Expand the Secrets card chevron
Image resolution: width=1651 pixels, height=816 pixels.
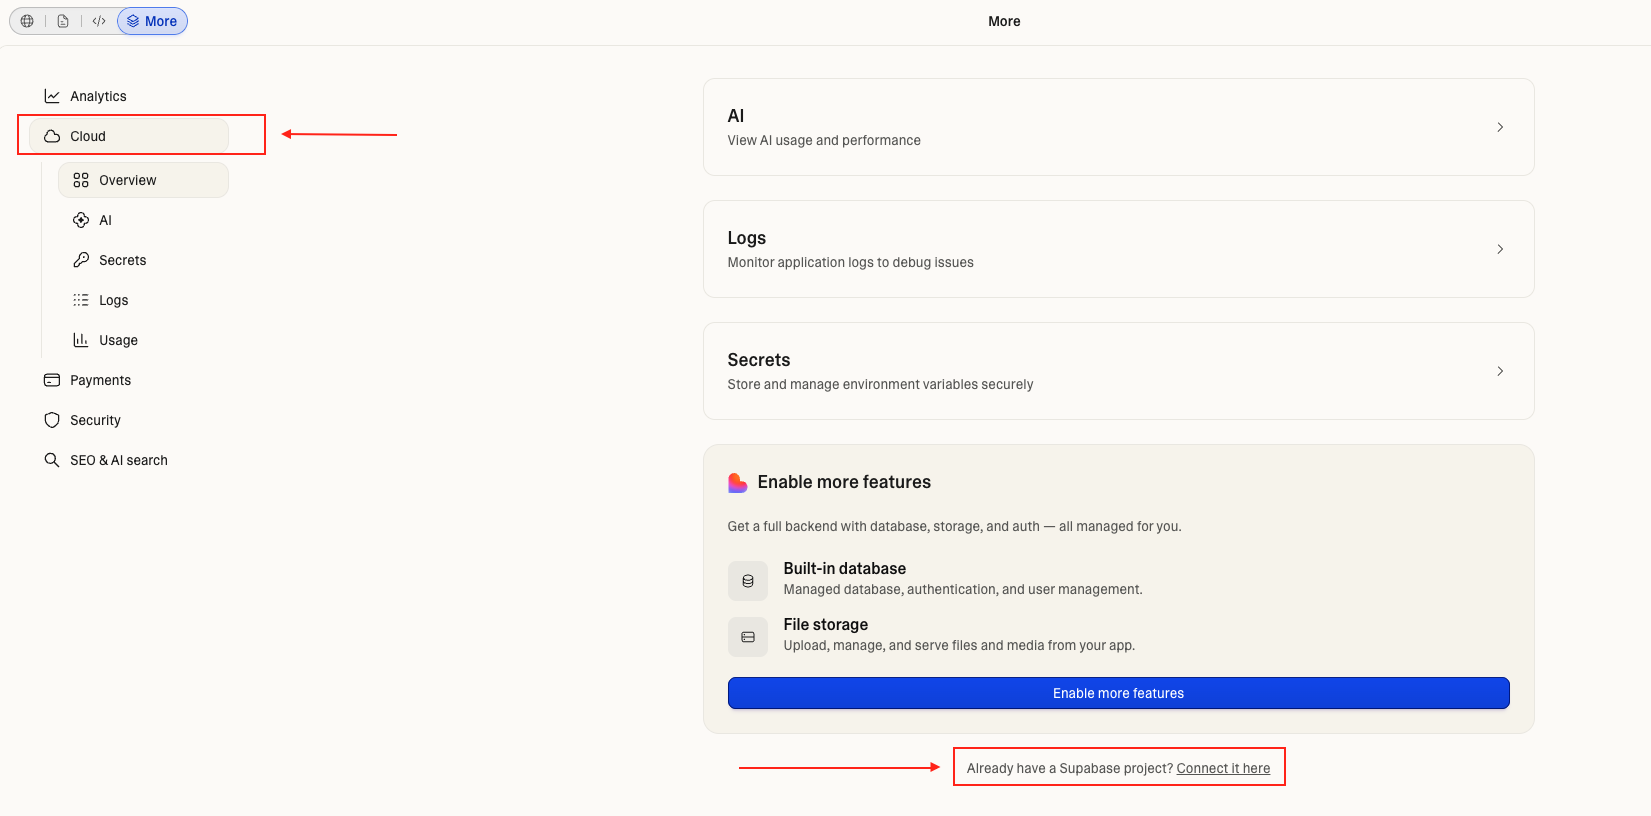(1500, 371)
